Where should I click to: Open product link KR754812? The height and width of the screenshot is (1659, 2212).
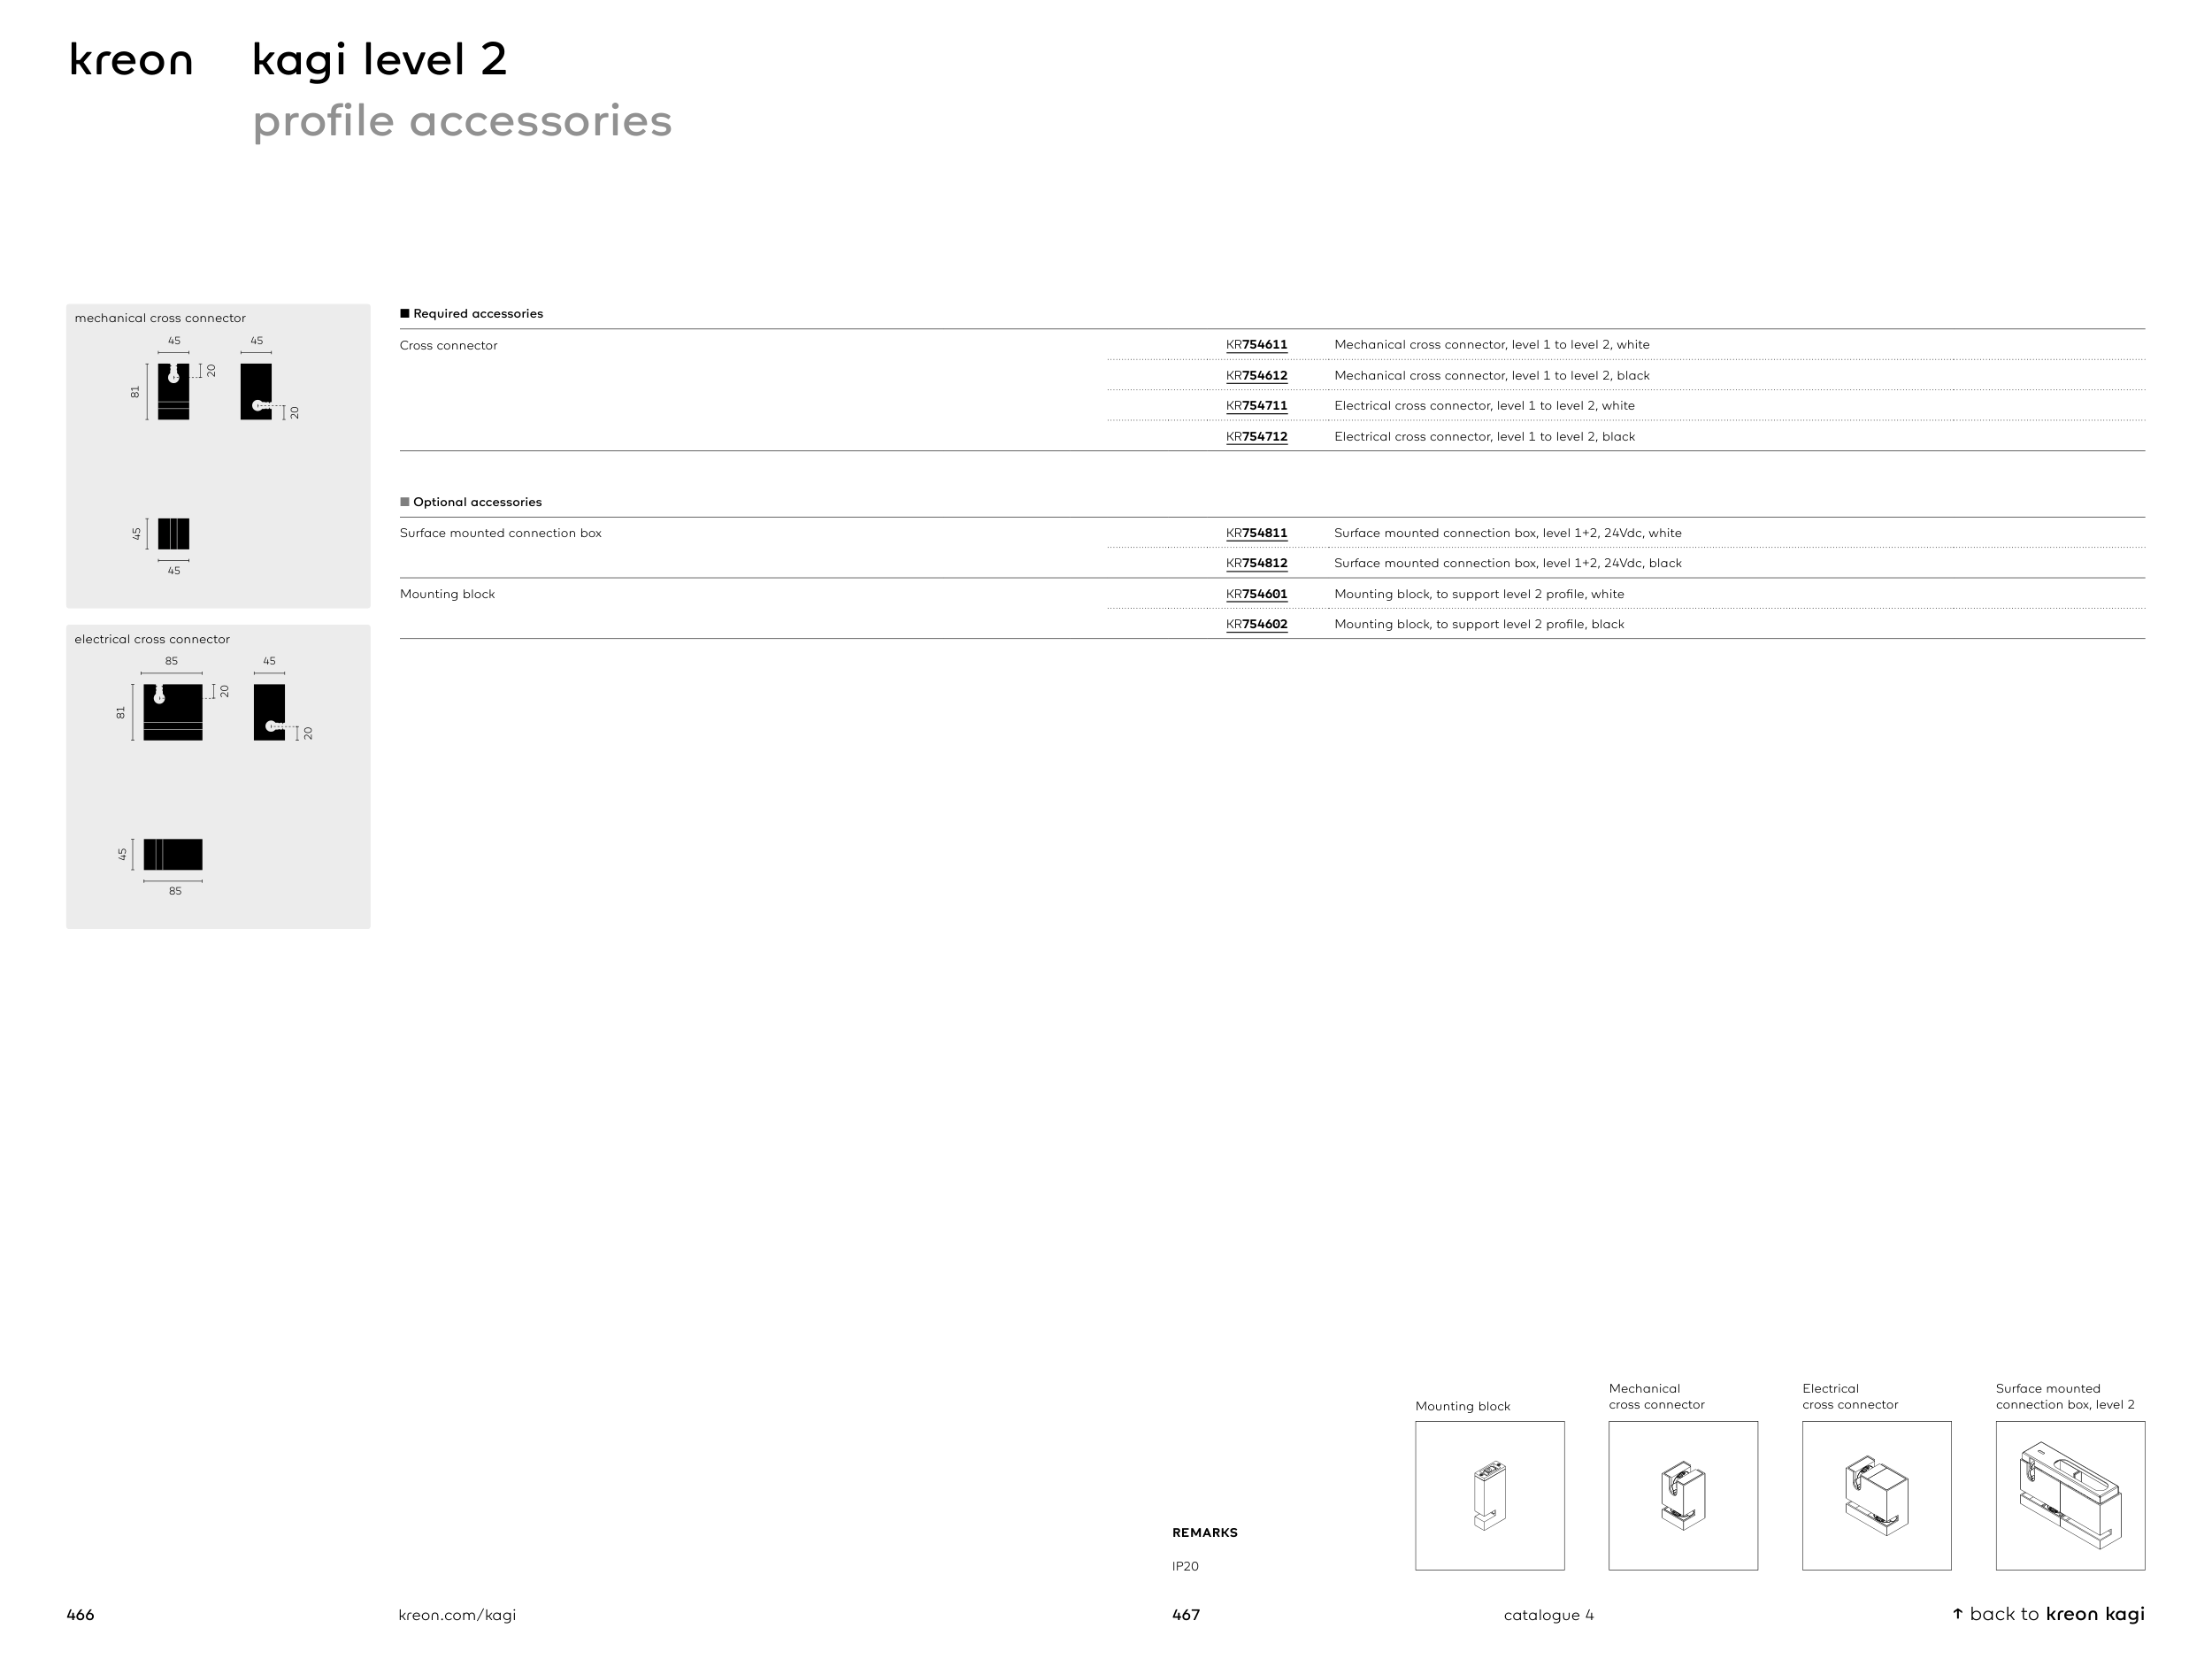tap(1256, 563)
